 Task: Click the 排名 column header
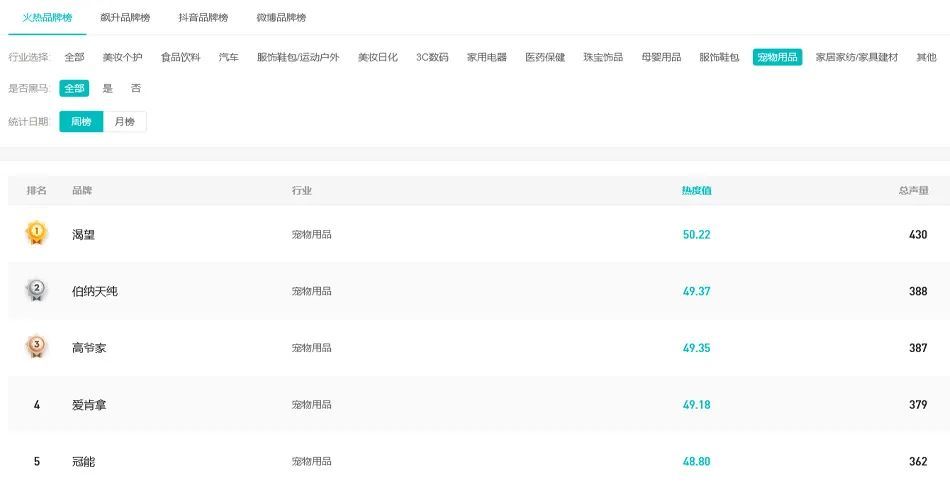click(x=36, y=190)
